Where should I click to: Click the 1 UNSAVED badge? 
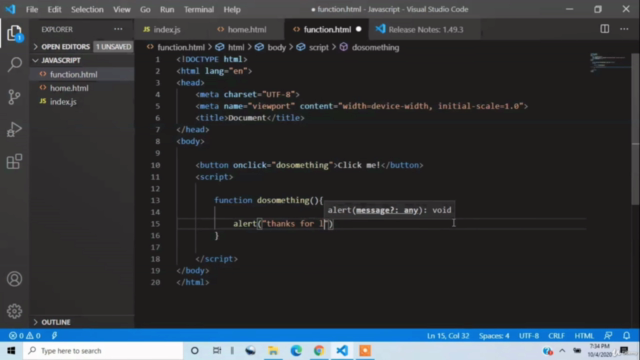click(113, 47)
